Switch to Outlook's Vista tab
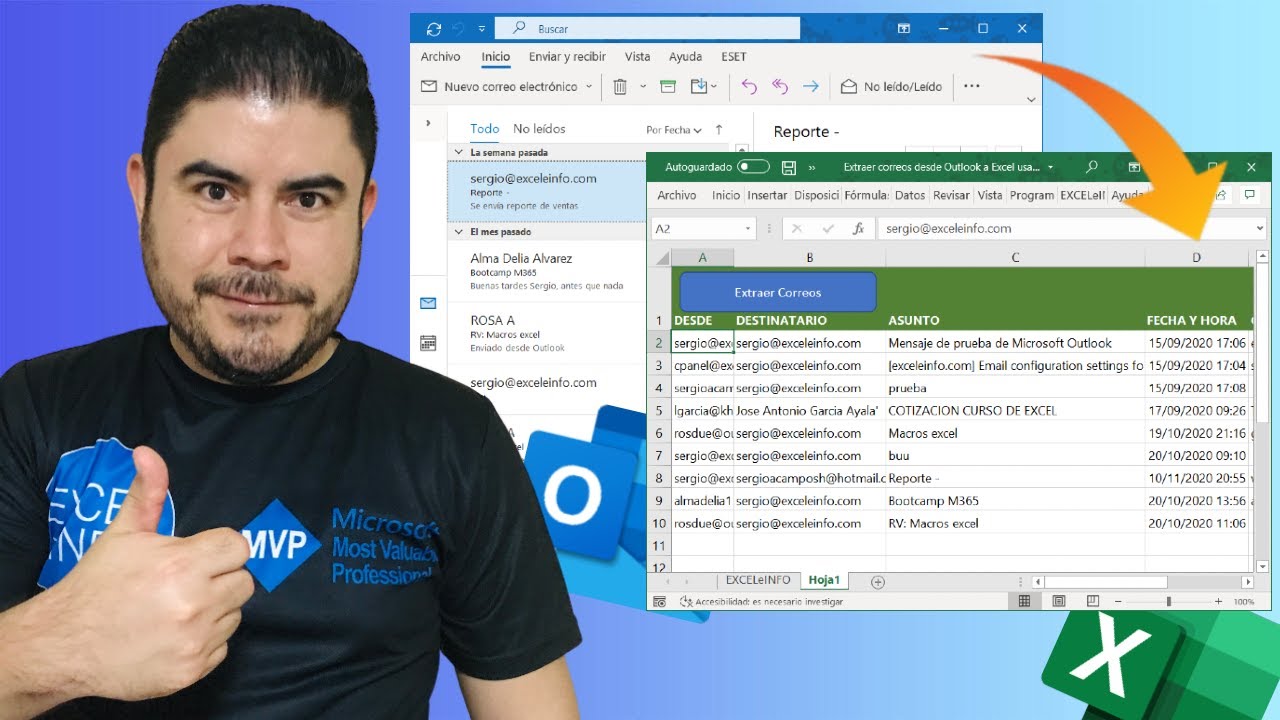1280x720 pixels. click(x=637, y=57)
